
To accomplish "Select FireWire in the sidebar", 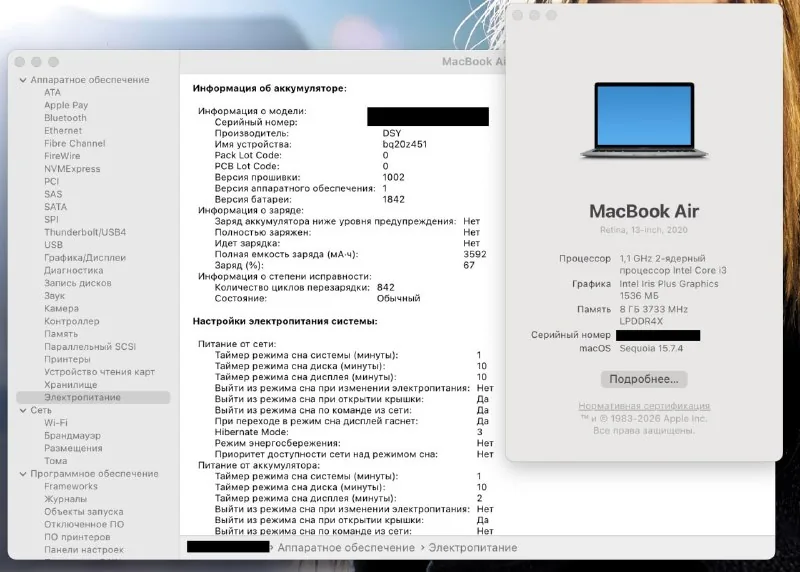I will tap(62, 156).
